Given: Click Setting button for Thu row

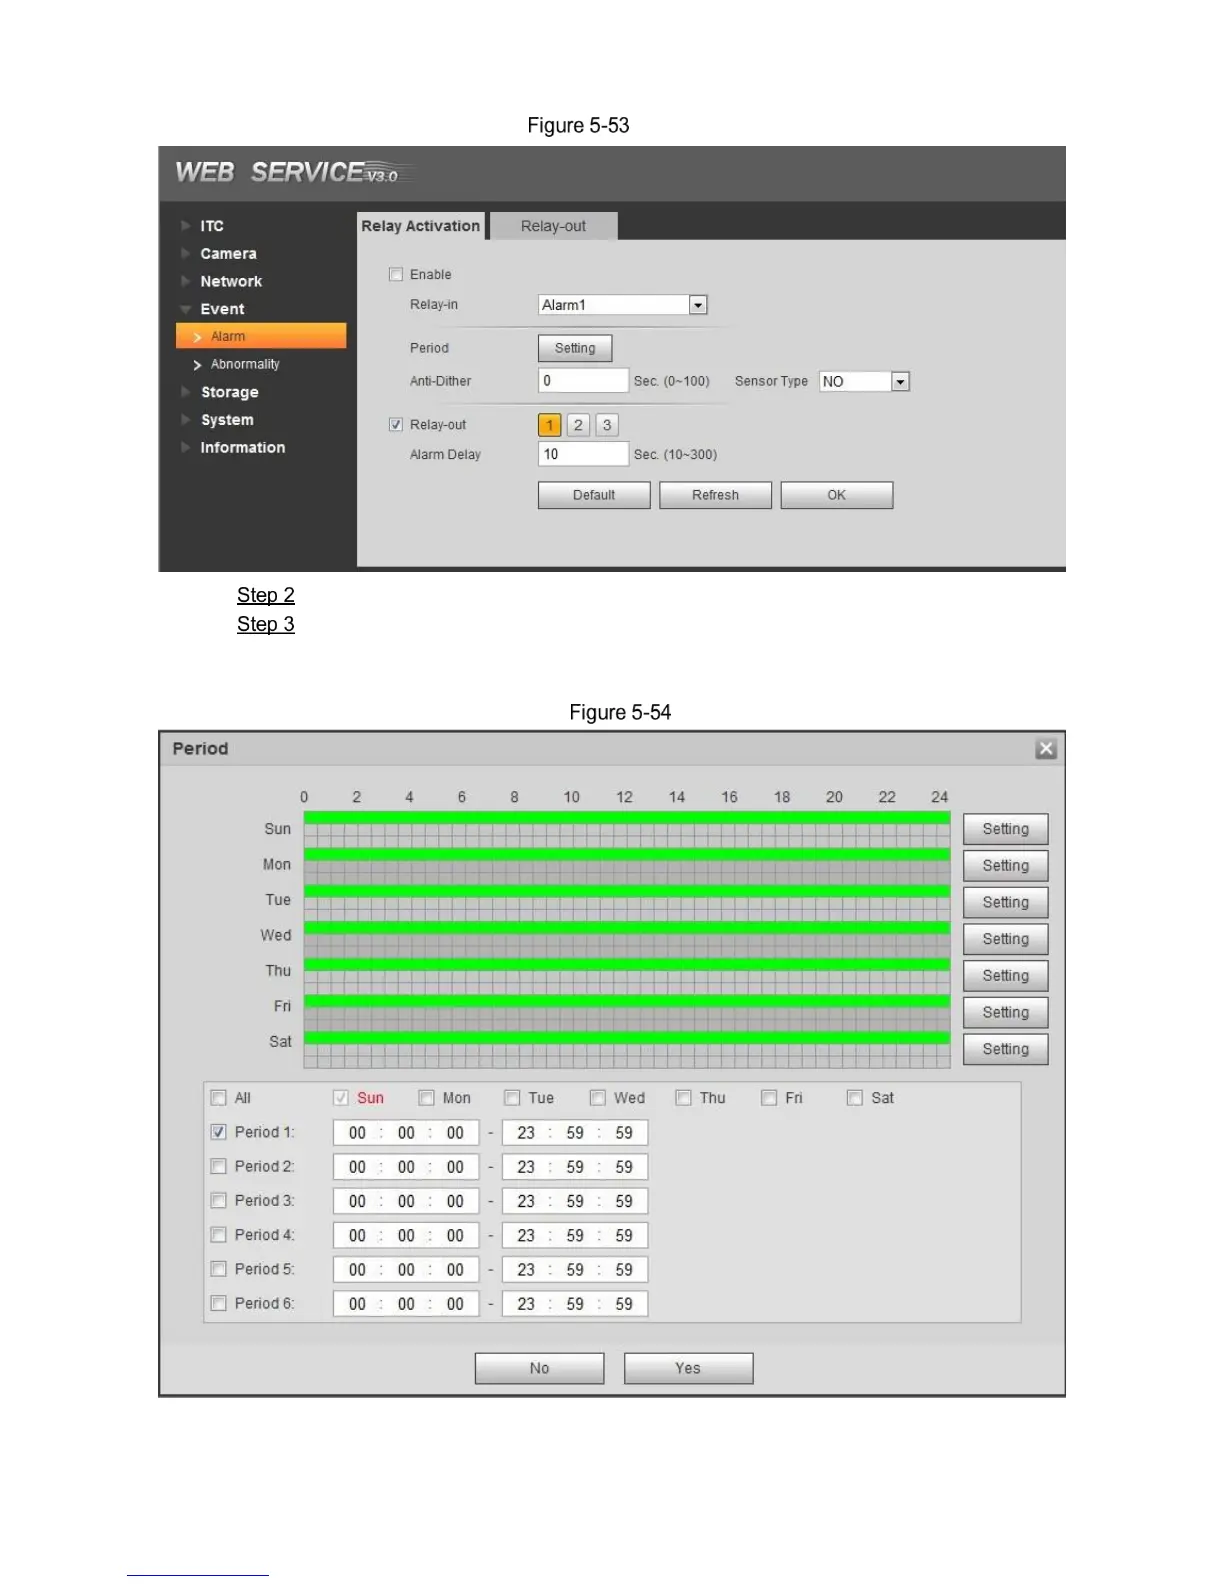Looking at the screenshot, I should click(x=1006, y=976).
